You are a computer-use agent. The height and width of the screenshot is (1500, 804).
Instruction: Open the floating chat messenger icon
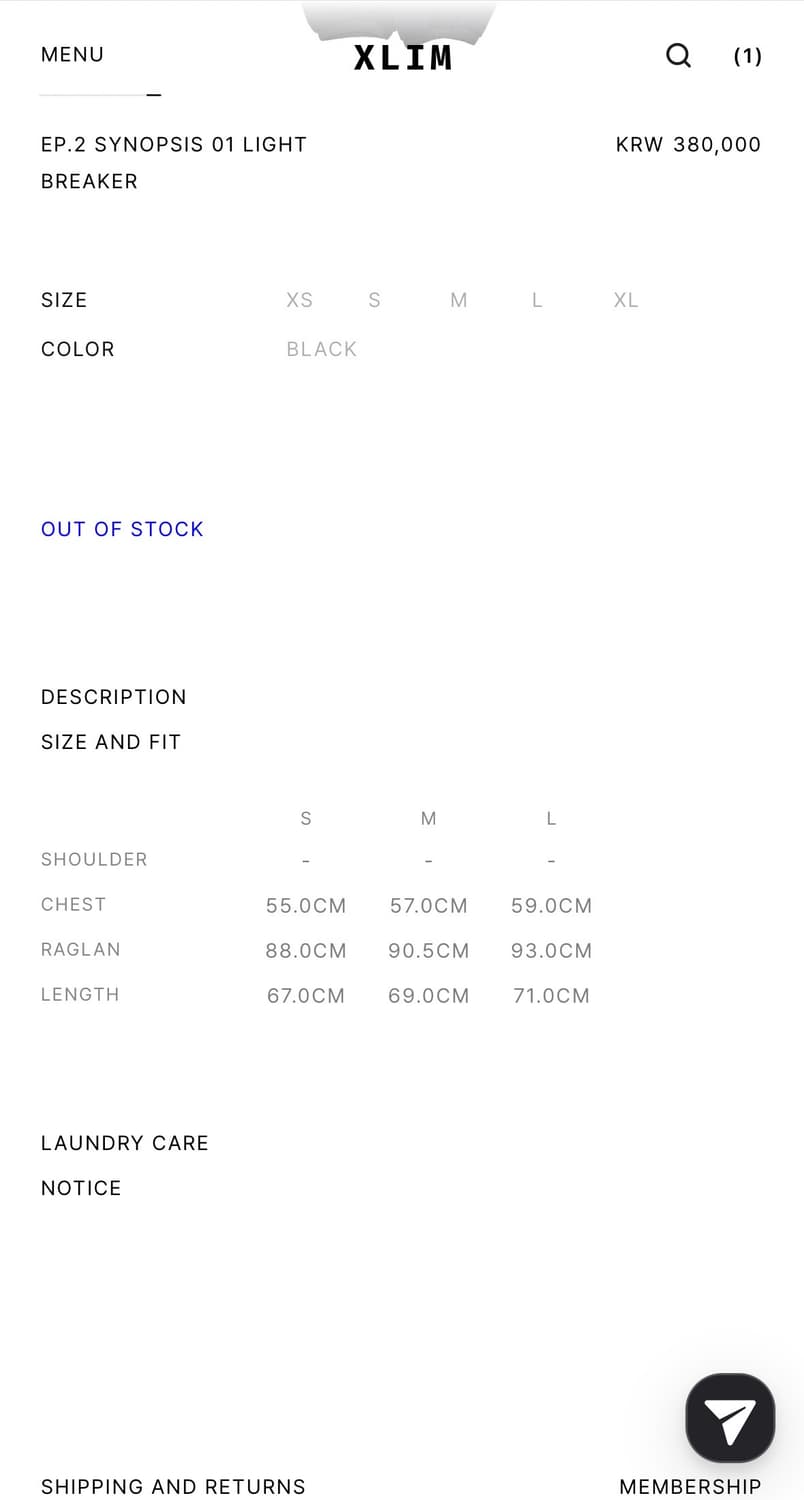coord(730,1418)
